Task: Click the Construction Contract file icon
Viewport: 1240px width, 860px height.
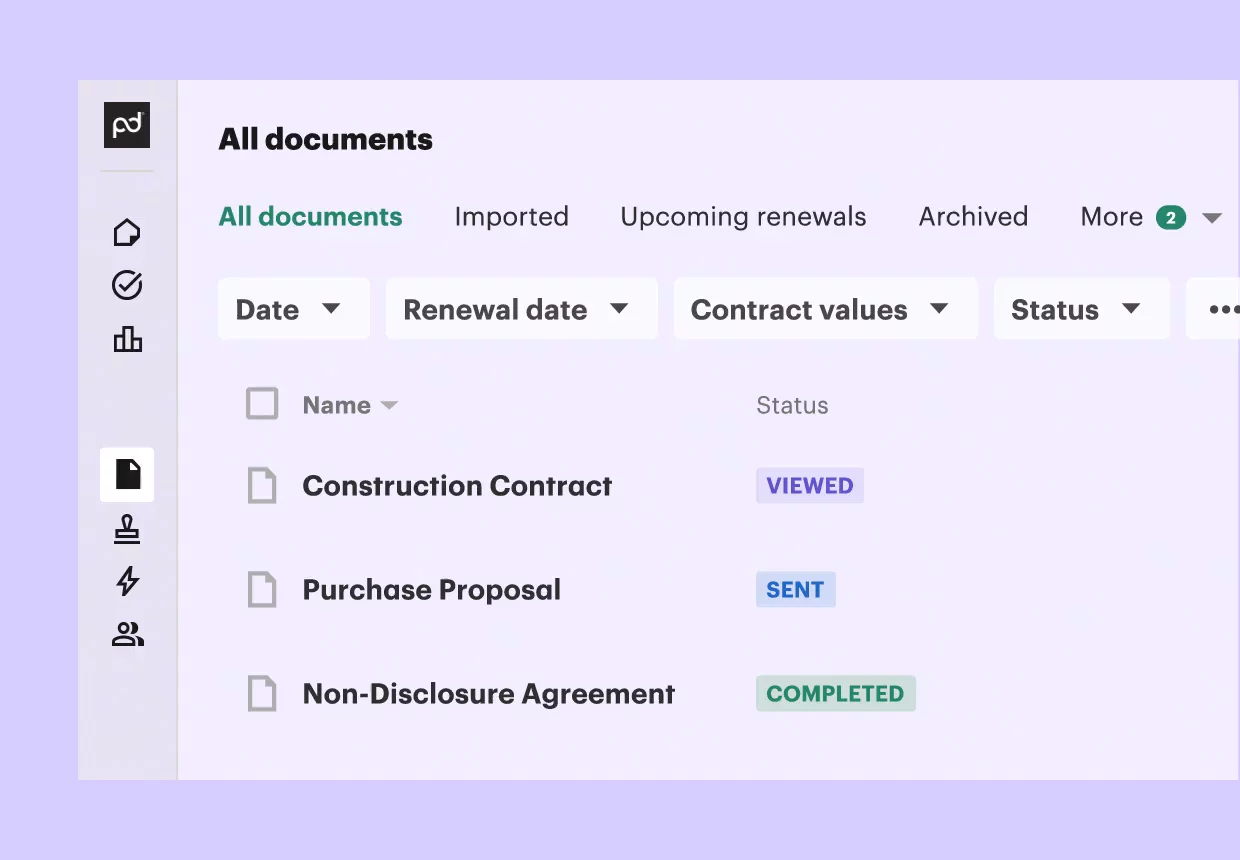Action: pos(262,486)
